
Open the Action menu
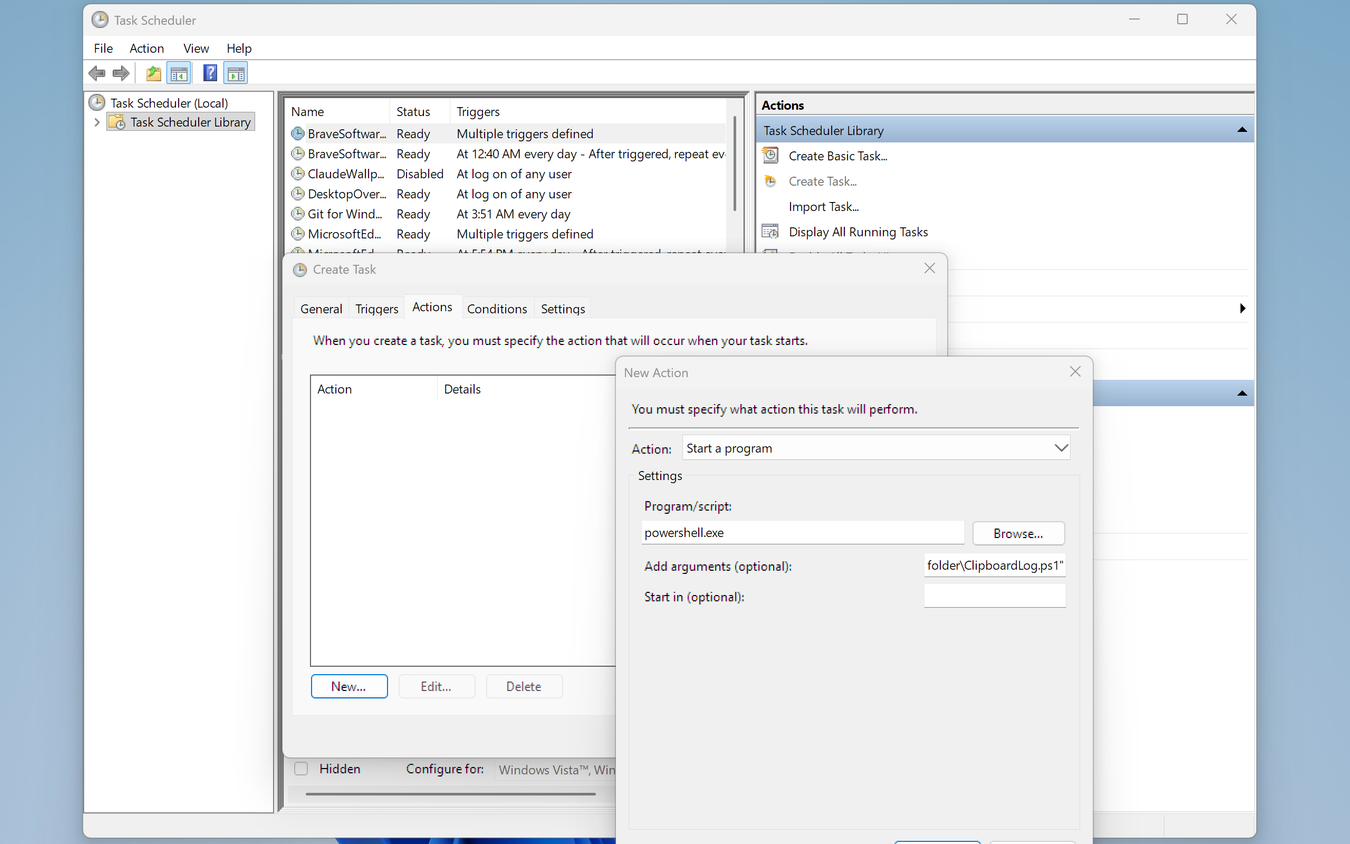click(147, 48)
